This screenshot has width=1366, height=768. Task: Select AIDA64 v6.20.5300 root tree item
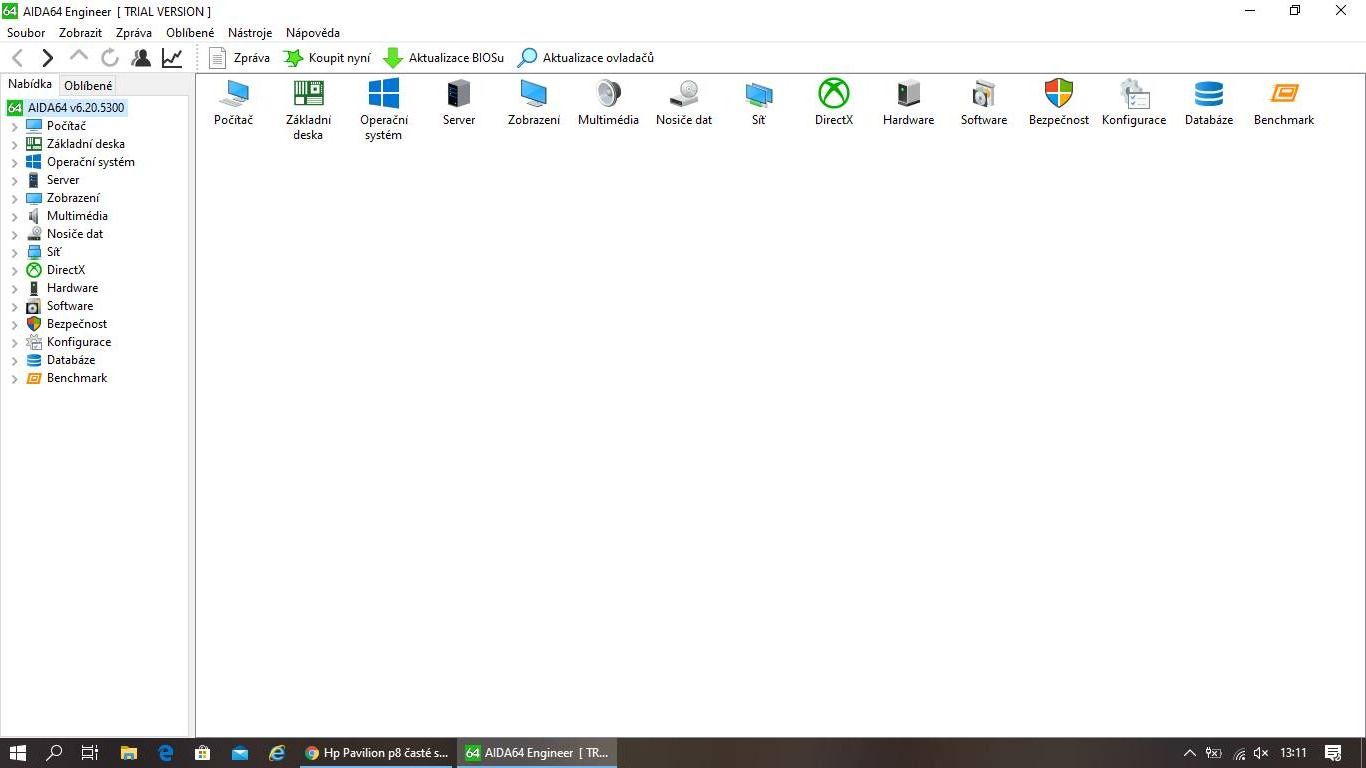(x=76, y=108)
